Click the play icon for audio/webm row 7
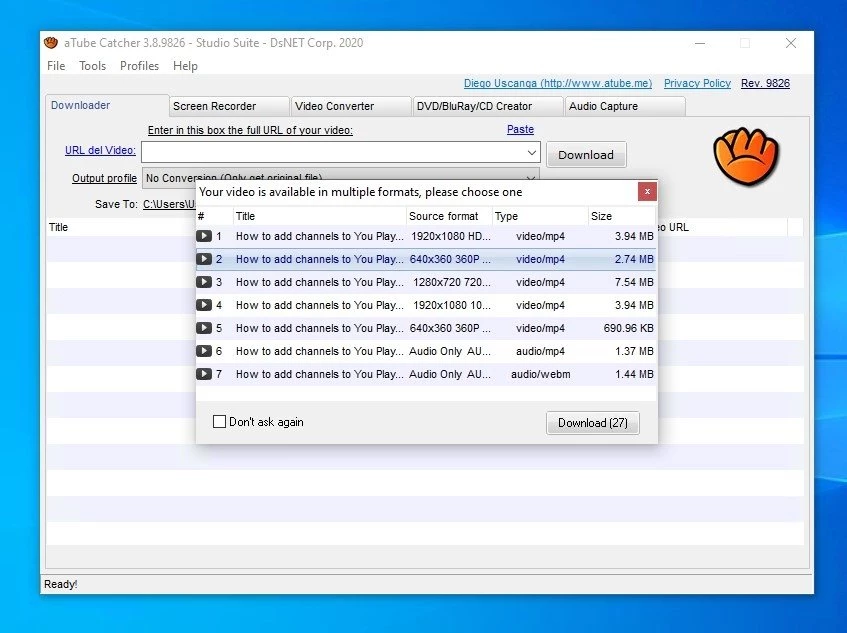The width and height of the screenshot is (847, 633). pyautogui.click(x=204, y=375)
